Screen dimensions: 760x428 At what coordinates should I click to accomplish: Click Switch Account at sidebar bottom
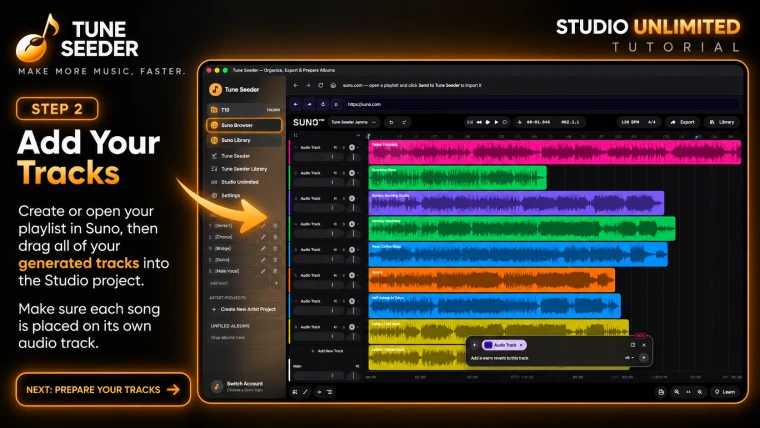pos(244,386)
